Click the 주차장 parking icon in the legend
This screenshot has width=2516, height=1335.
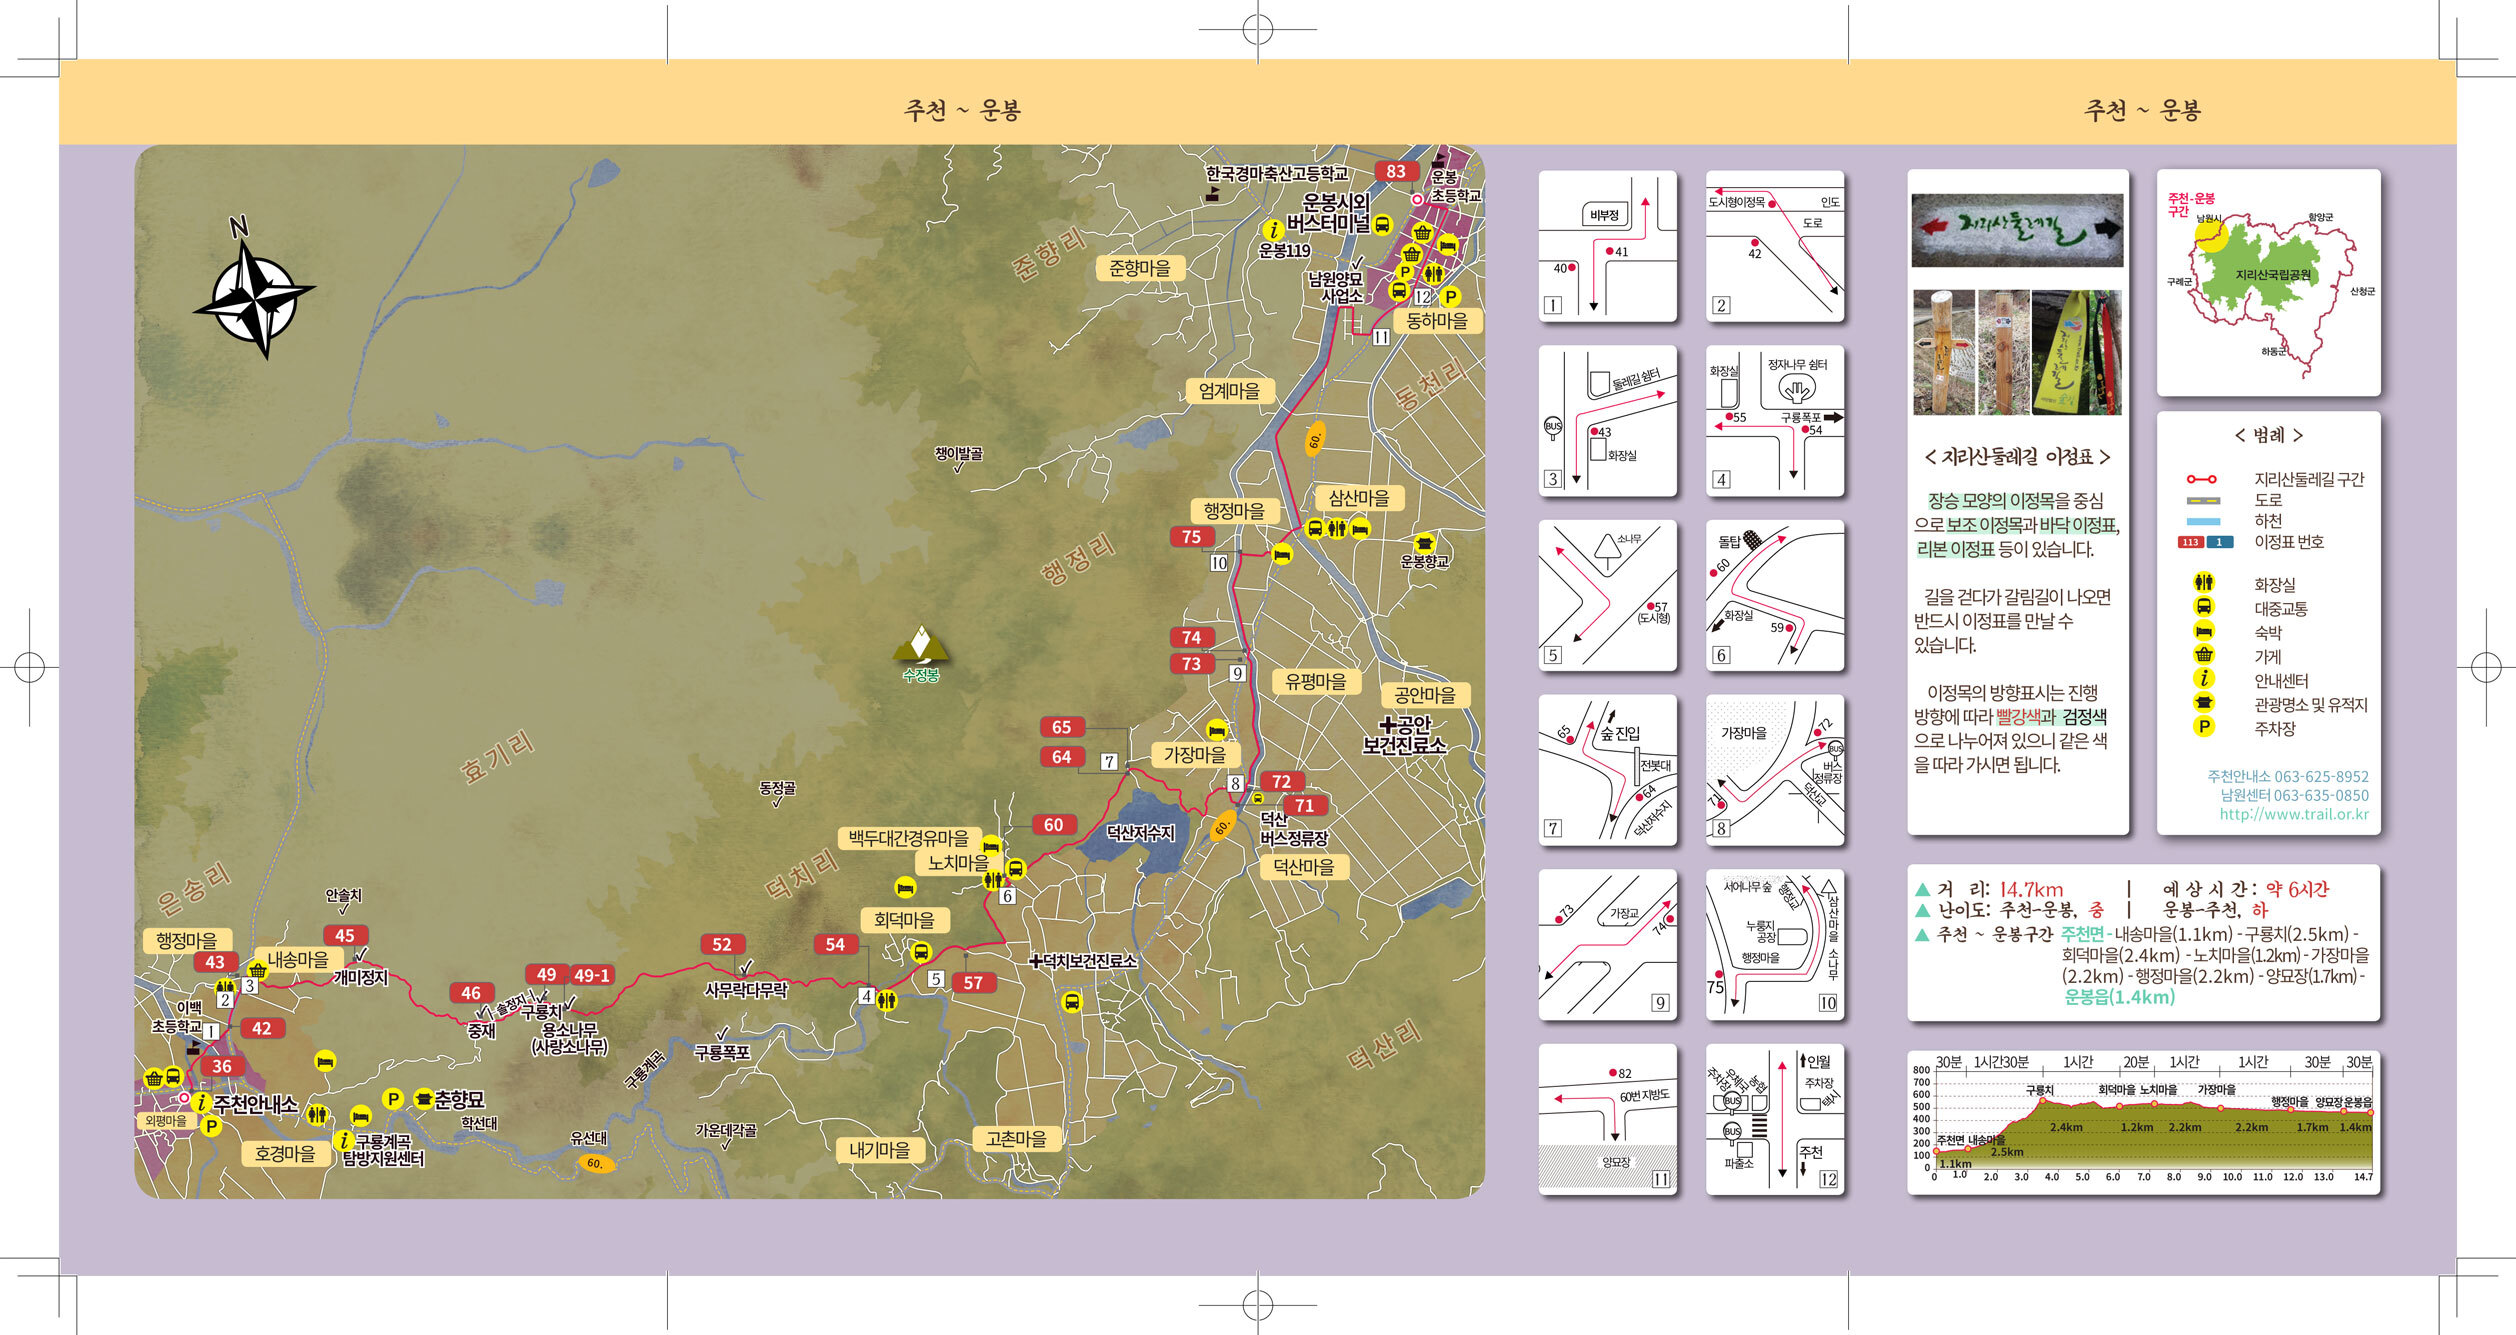(2203, 727)
